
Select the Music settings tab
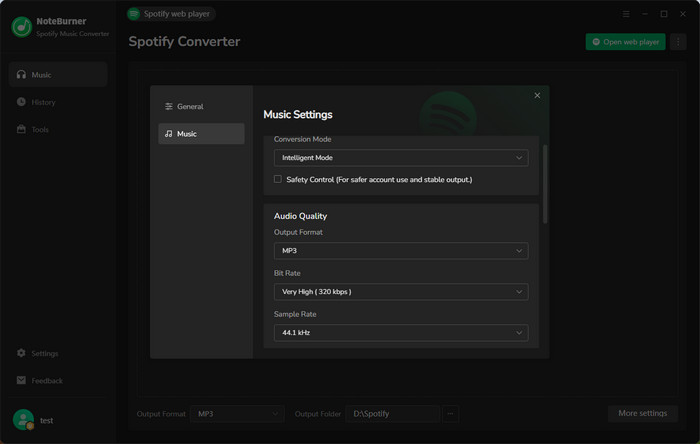pyautogui.click(x=201, y=133)
